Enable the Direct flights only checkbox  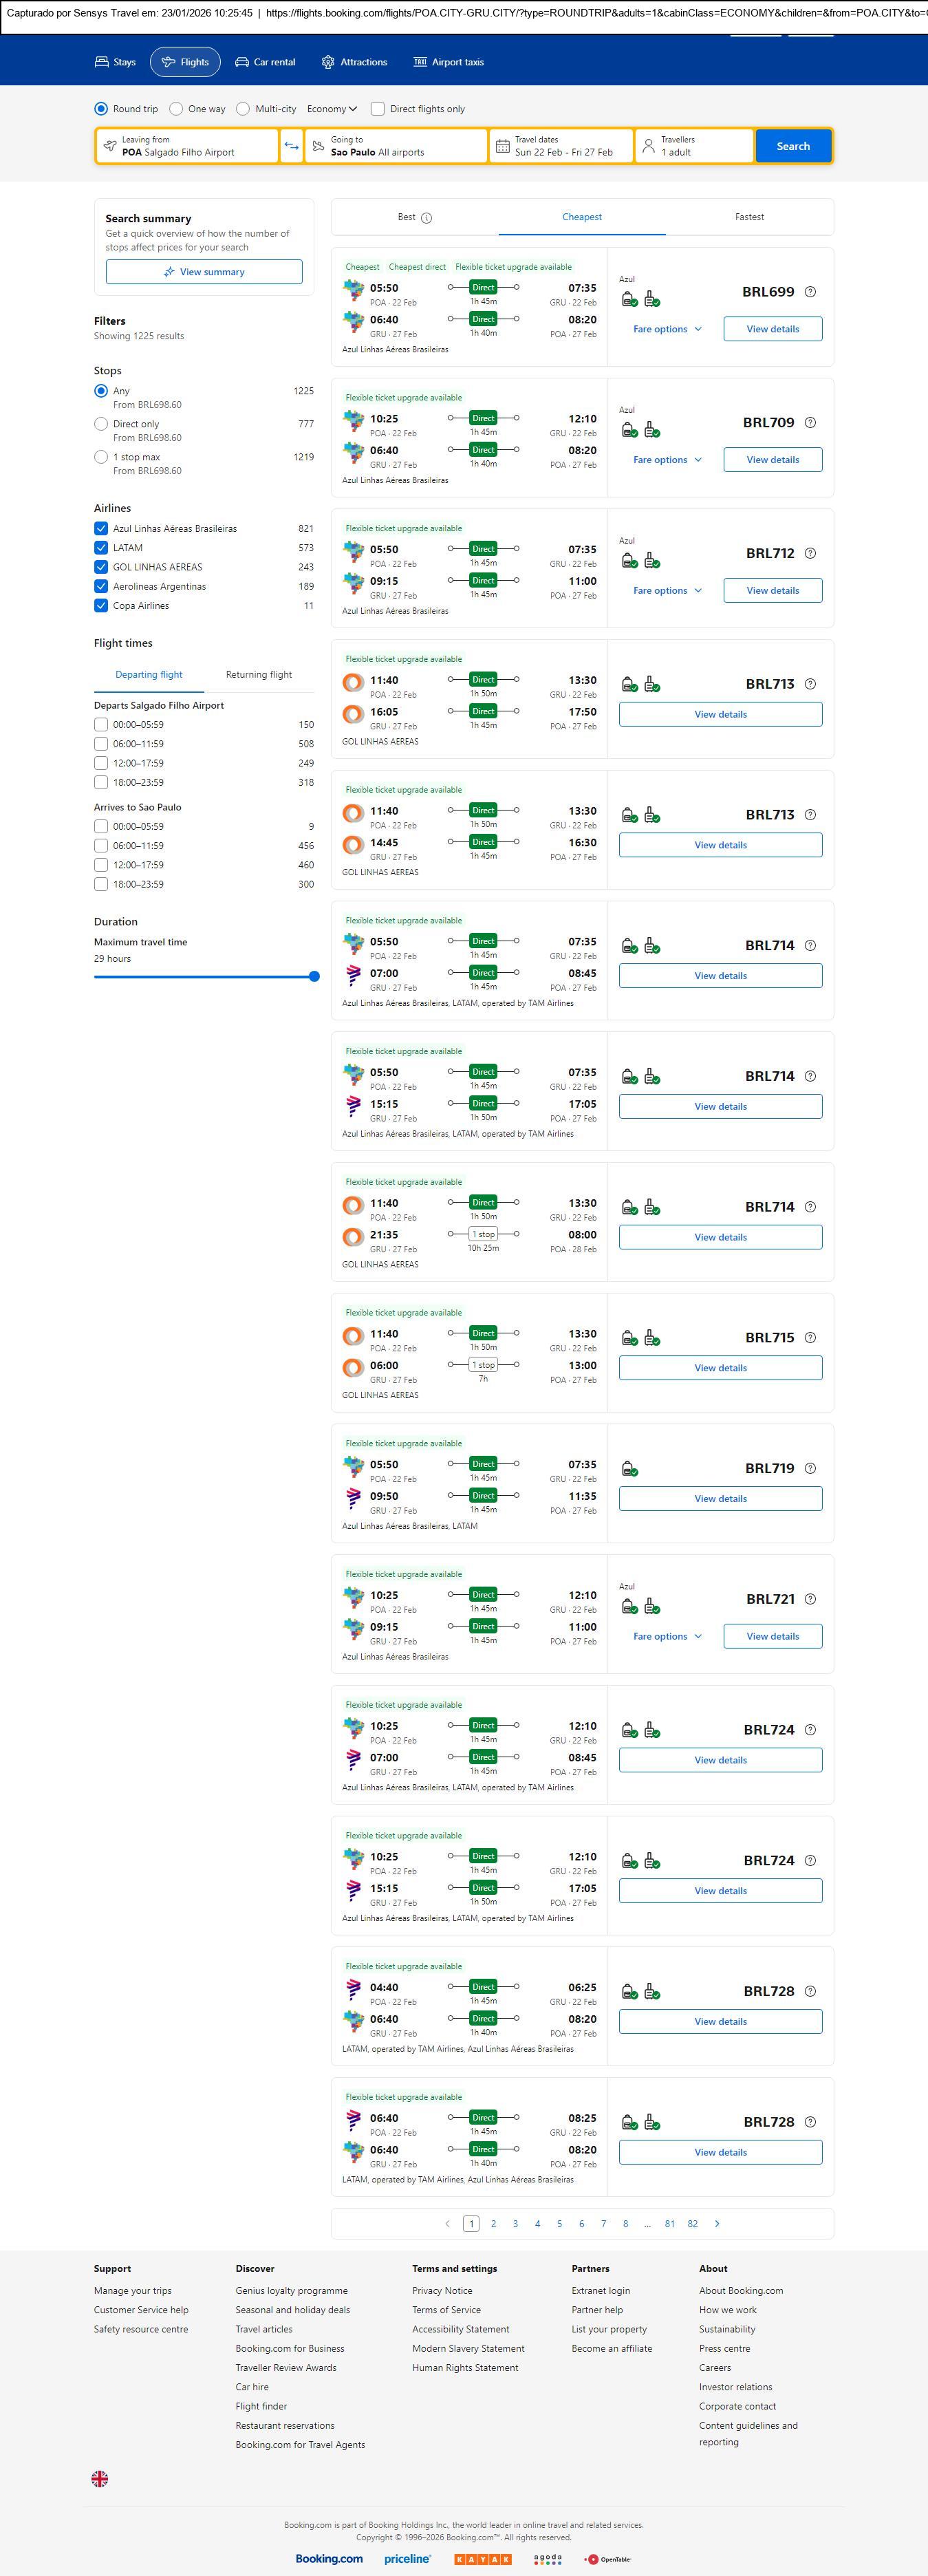378,109
